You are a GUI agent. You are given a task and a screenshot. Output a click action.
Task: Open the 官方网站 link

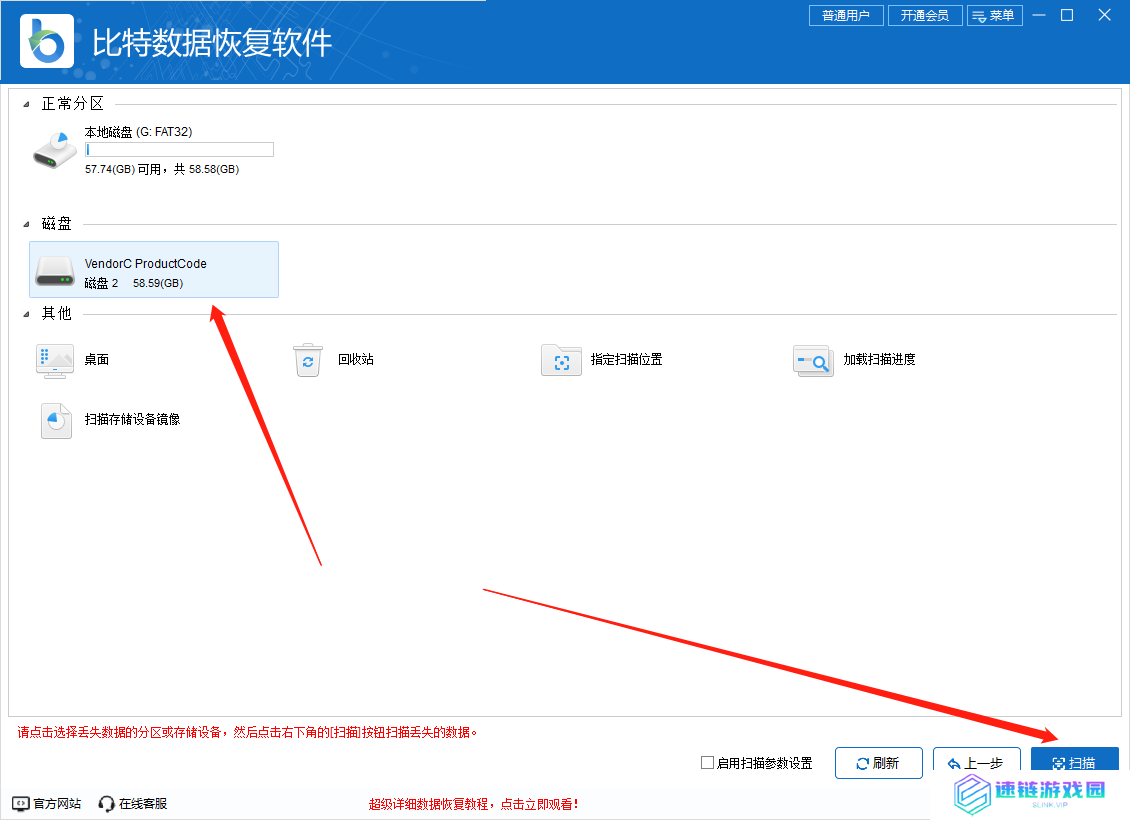[47, 803]
